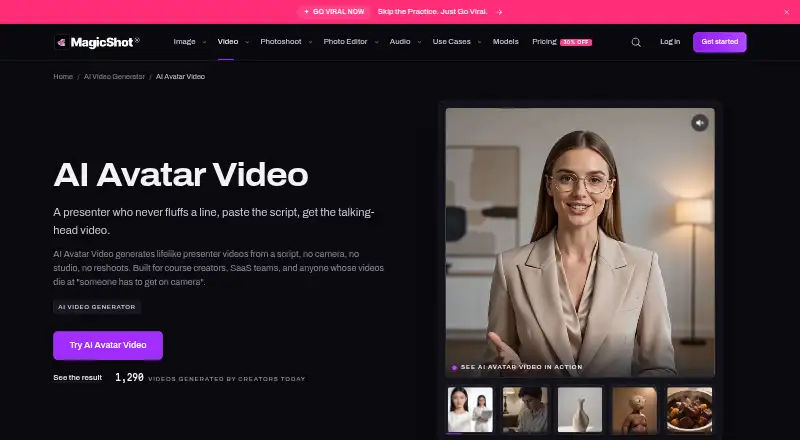Select the two women in white thumbnail
800x440 pixels.
[x=470, y=409]
